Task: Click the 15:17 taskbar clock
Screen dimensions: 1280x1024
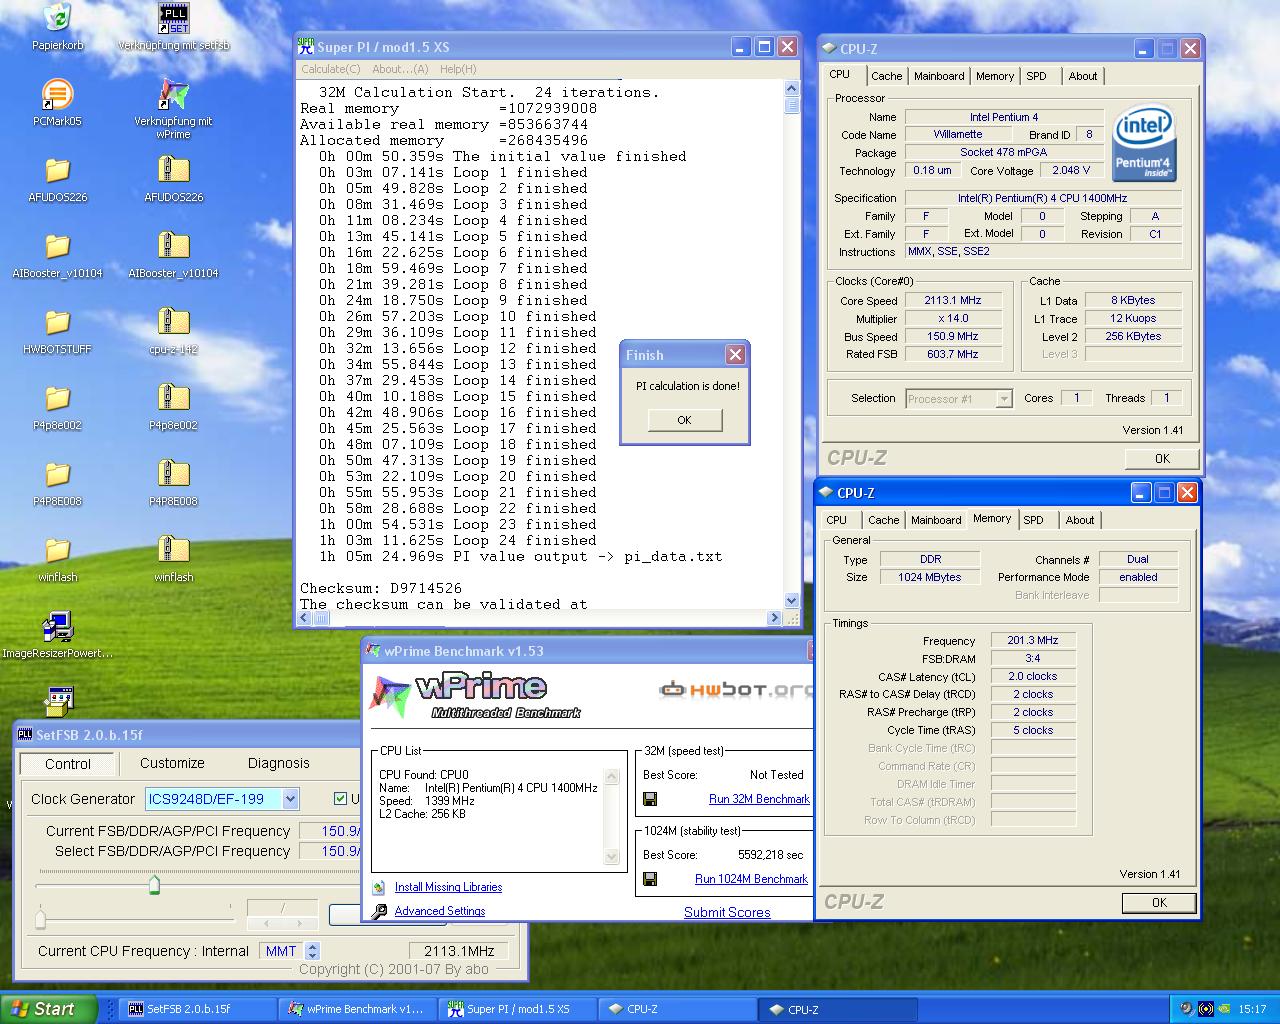Action: click(x=1252, y=1009)
